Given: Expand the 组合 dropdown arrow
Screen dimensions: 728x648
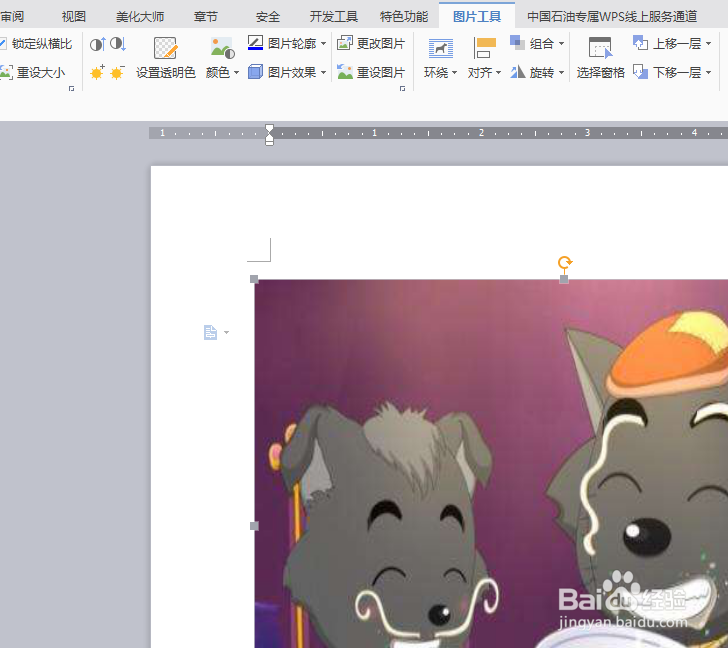Looking at the screenshot, I should pyautogui.click(x=561, y=44).
